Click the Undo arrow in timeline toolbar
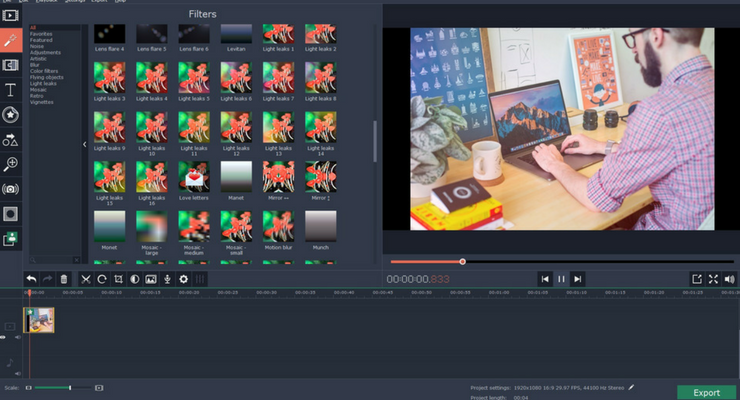The height and width of the screenshot is (400, 740). (32, 279)
